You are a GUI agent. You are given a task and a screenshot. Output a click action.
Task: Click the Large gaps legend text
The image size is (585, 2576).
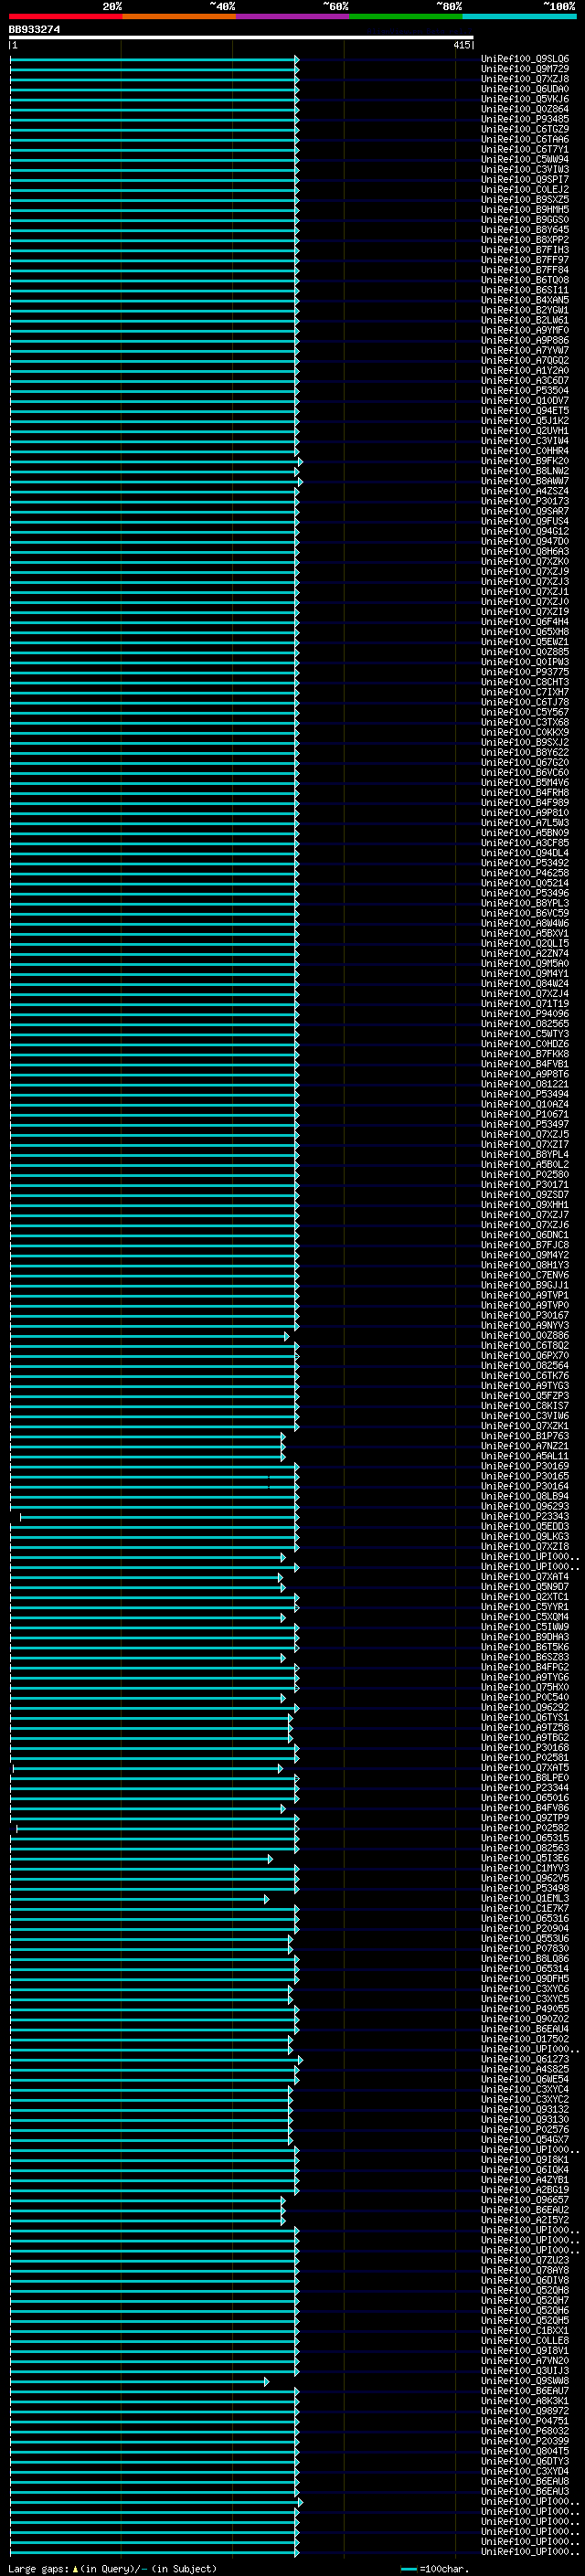point(112,2568)
